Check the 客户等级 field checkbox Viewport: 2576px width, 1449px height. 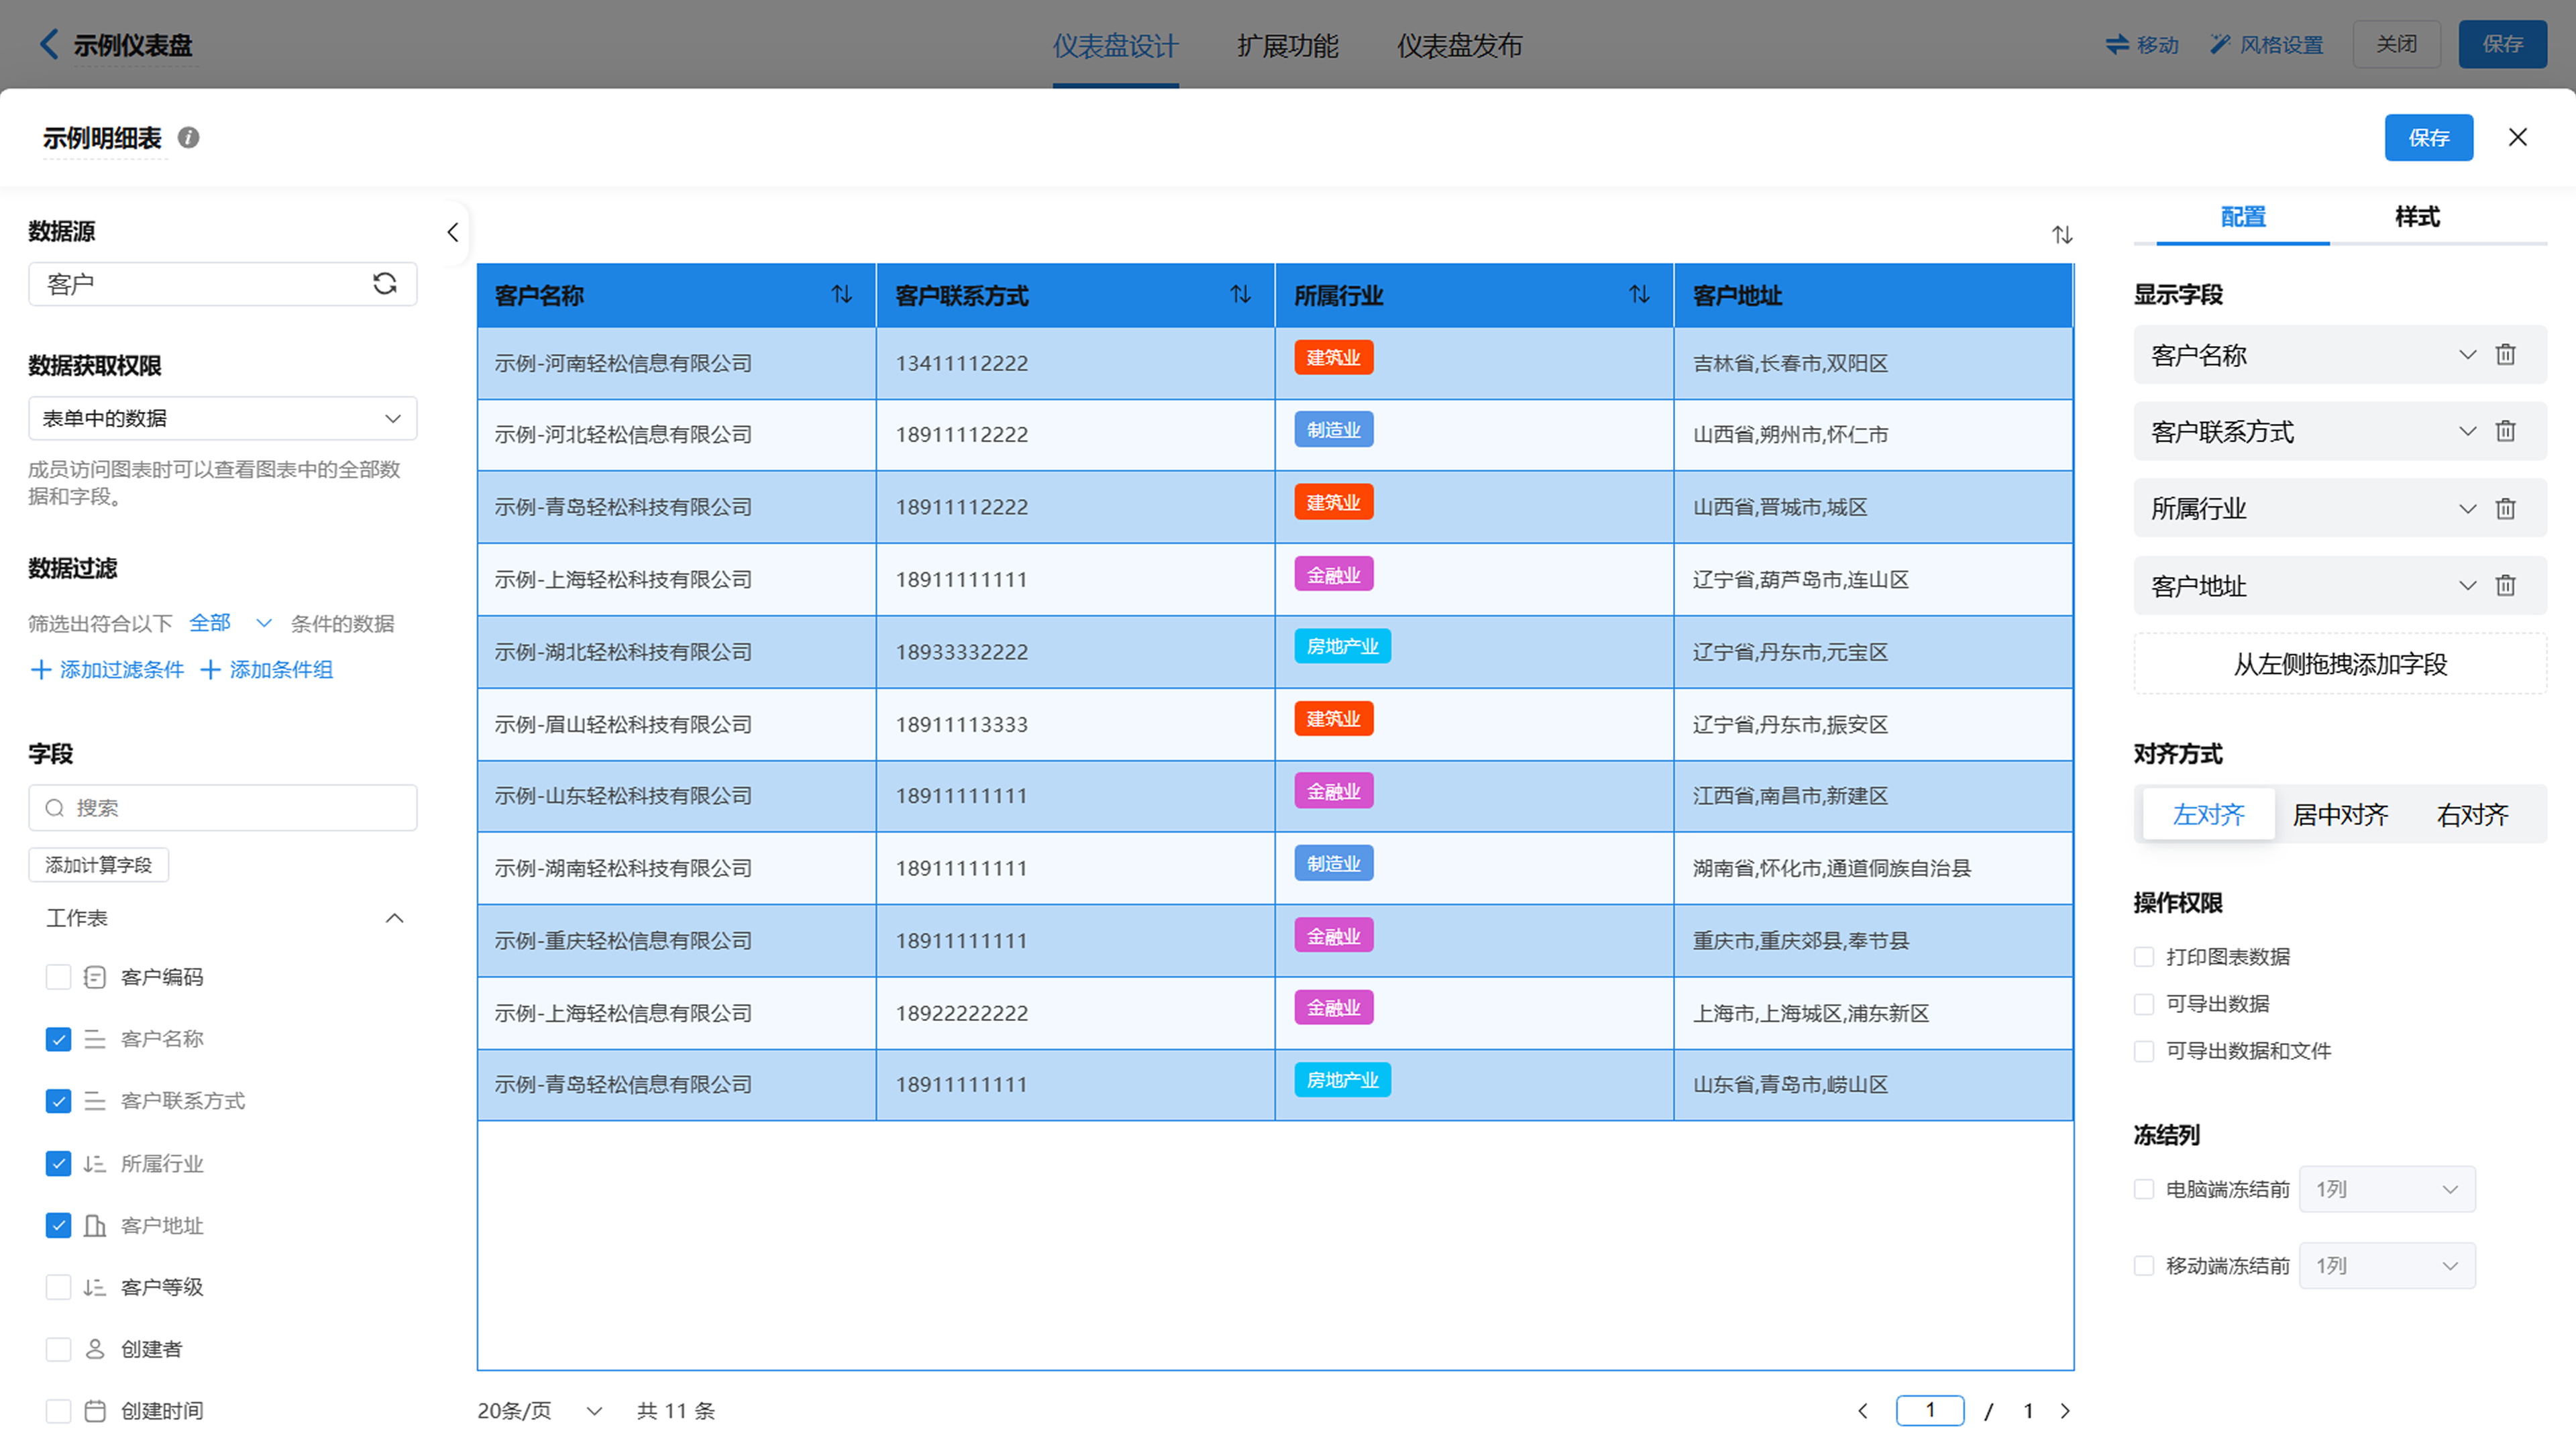pyautogui.click(x=58, y=1287)
